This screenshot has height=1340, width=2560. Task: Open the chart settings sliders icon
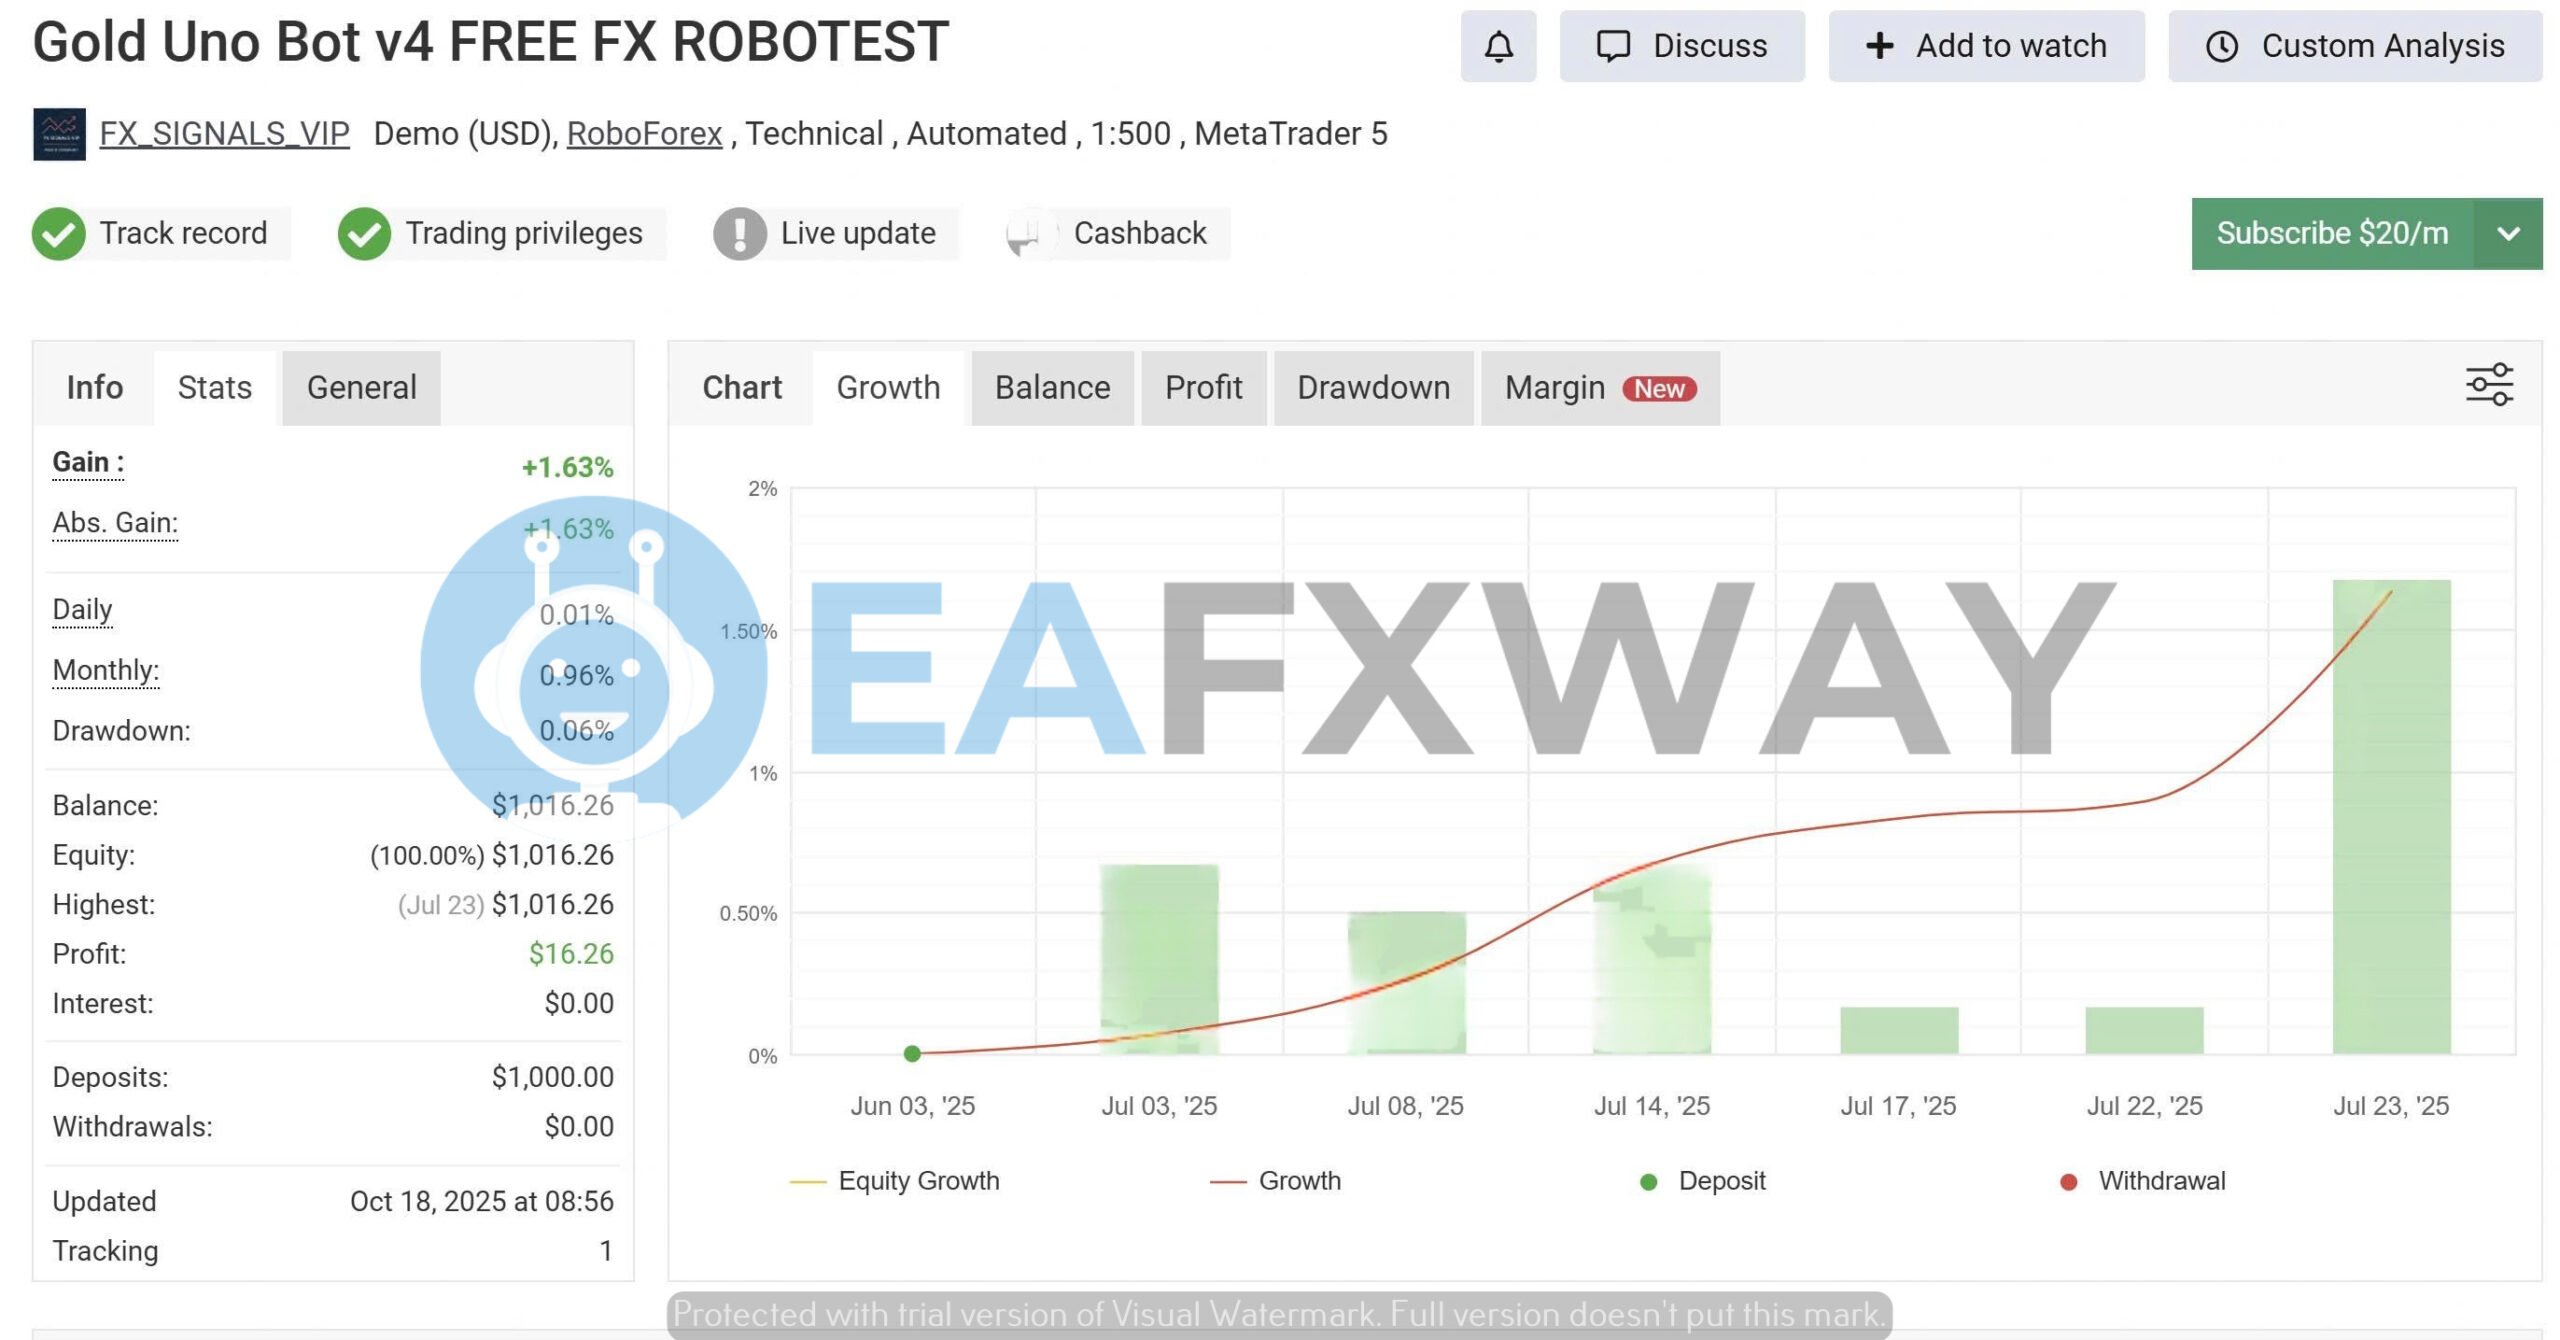click(x=2492, y=384)
